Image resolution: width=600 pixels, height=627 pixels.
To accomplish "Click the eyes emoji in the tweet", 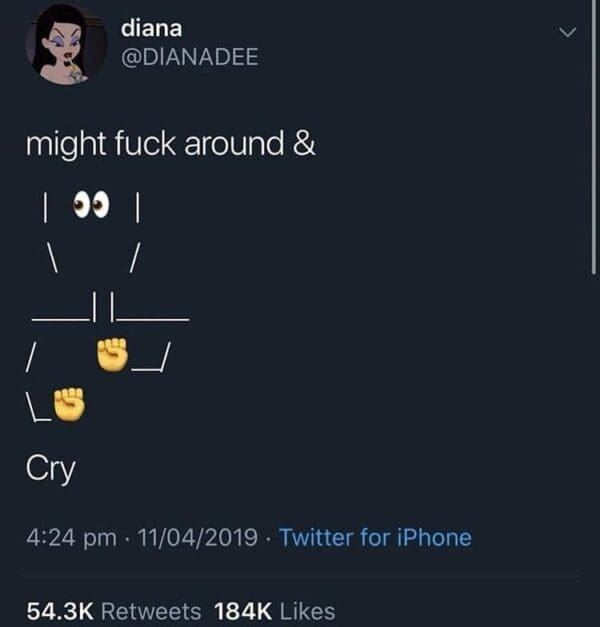I will (x=91, y=204).
